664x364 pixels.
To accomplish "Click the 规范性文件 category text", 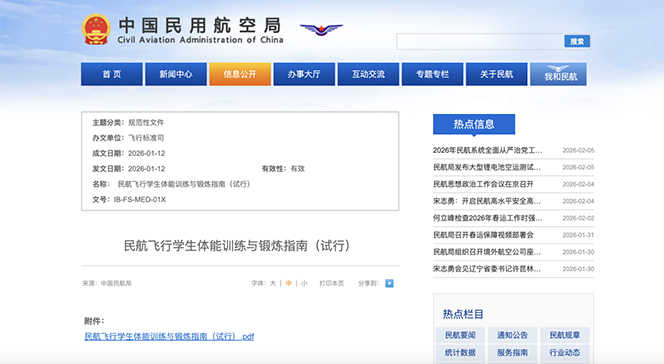I will tap(146, 122).
